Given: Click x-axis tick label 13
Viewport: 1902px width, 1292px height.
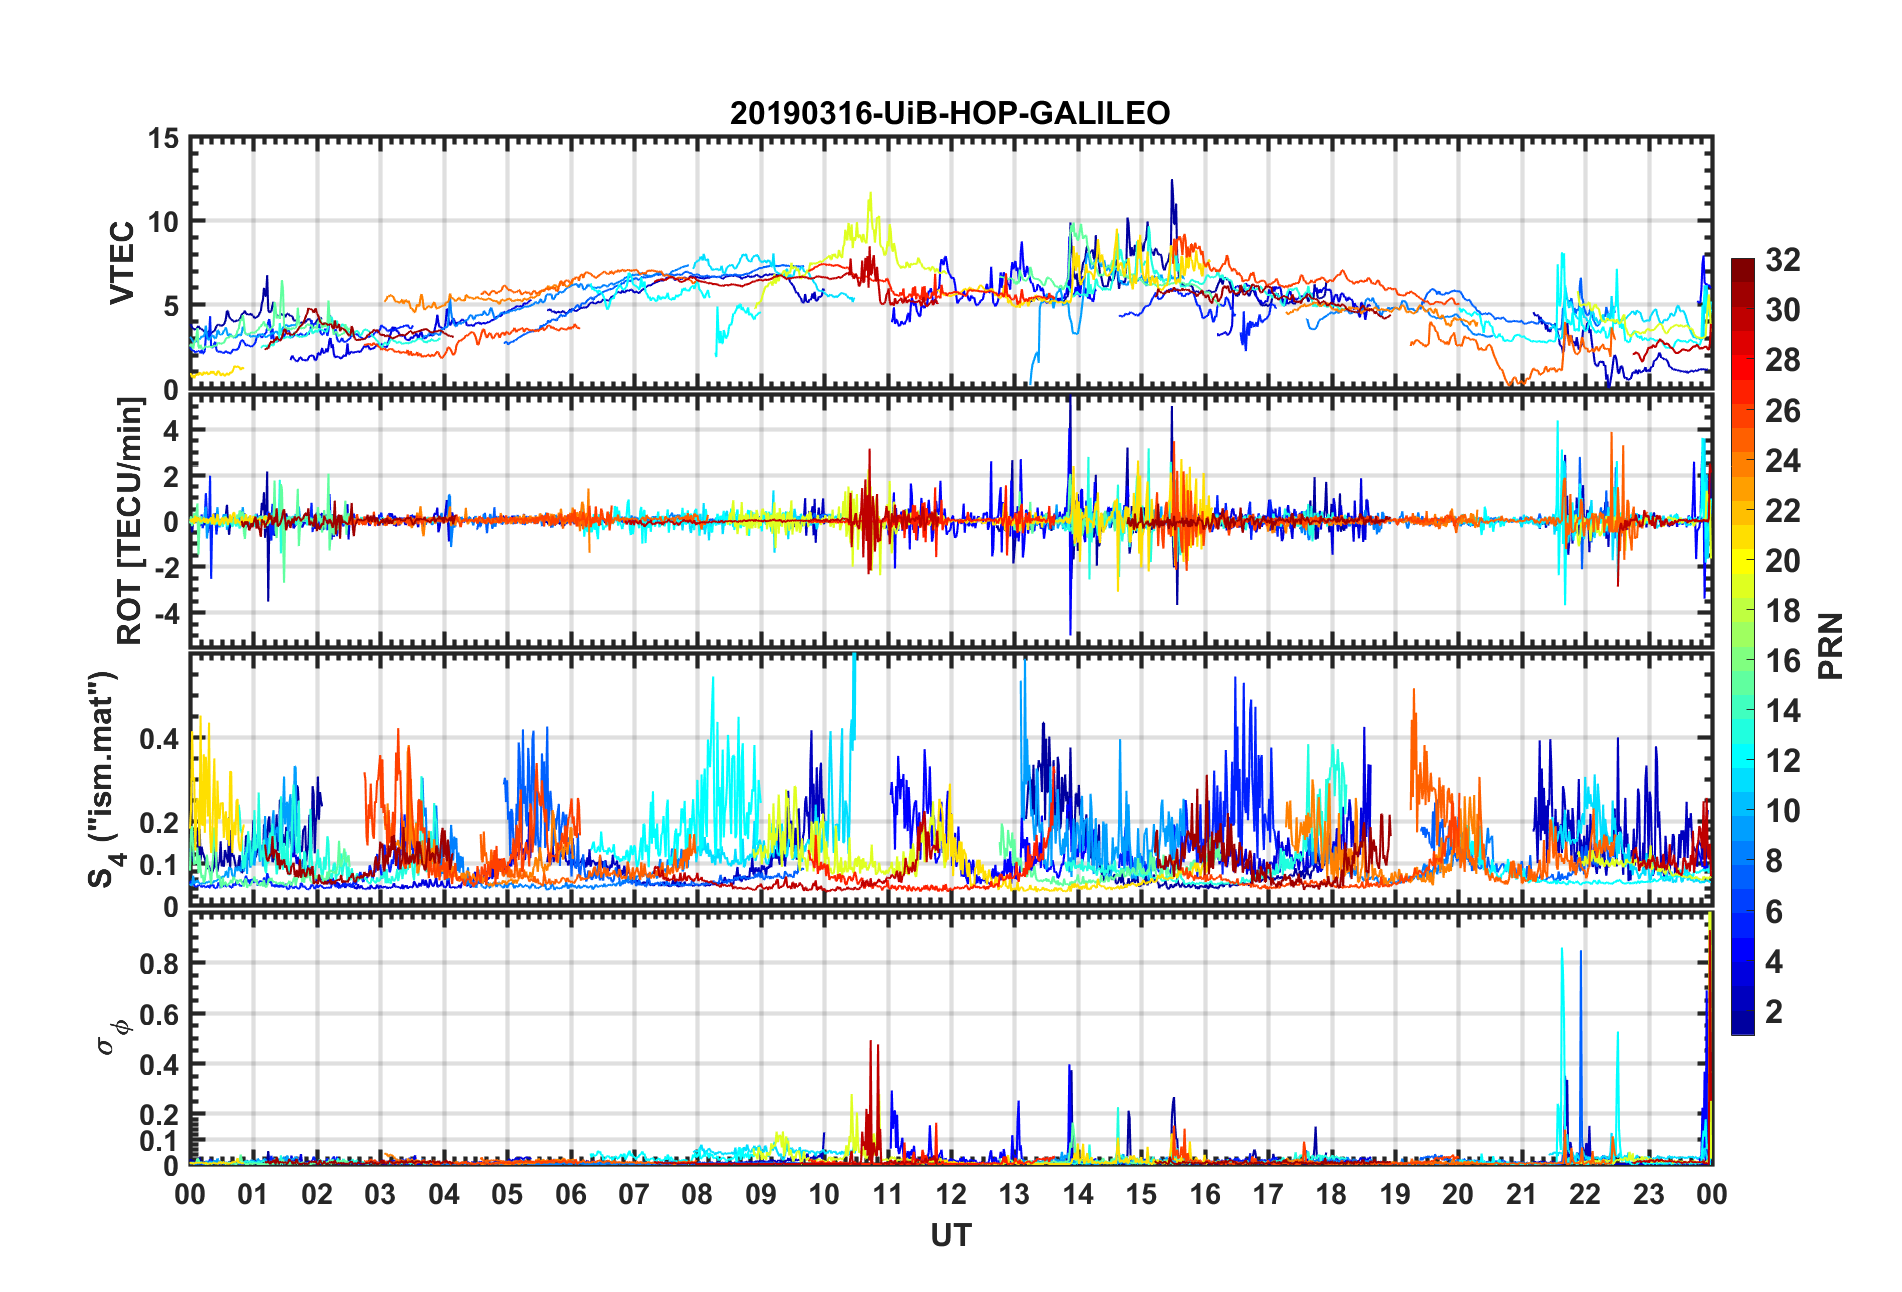Looking at the screenshot, I should point(1014,1194).
